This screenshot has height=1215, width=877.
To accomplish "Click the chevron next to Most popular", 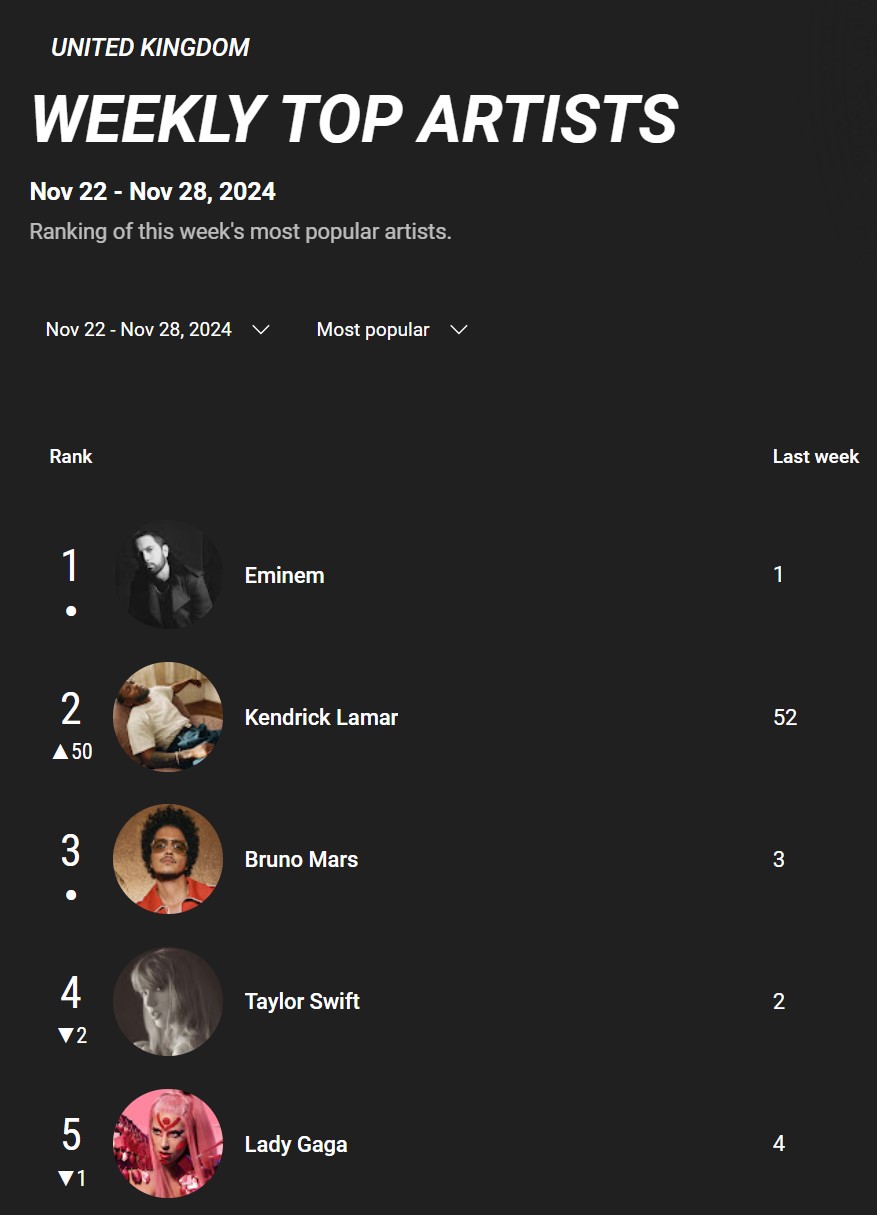I will coord(459,330).
